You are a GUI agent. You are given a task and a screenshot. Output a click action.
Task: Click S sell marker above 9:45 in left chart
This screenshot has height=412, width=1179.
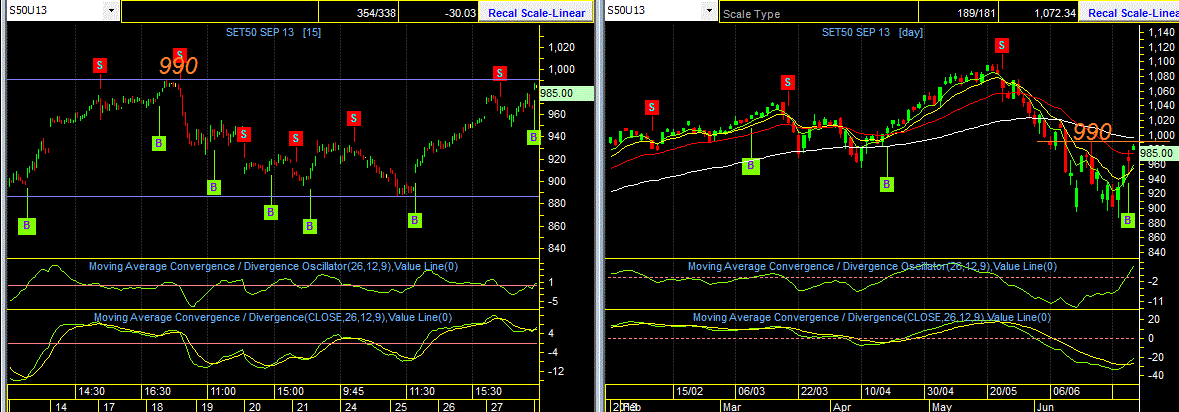353,118
